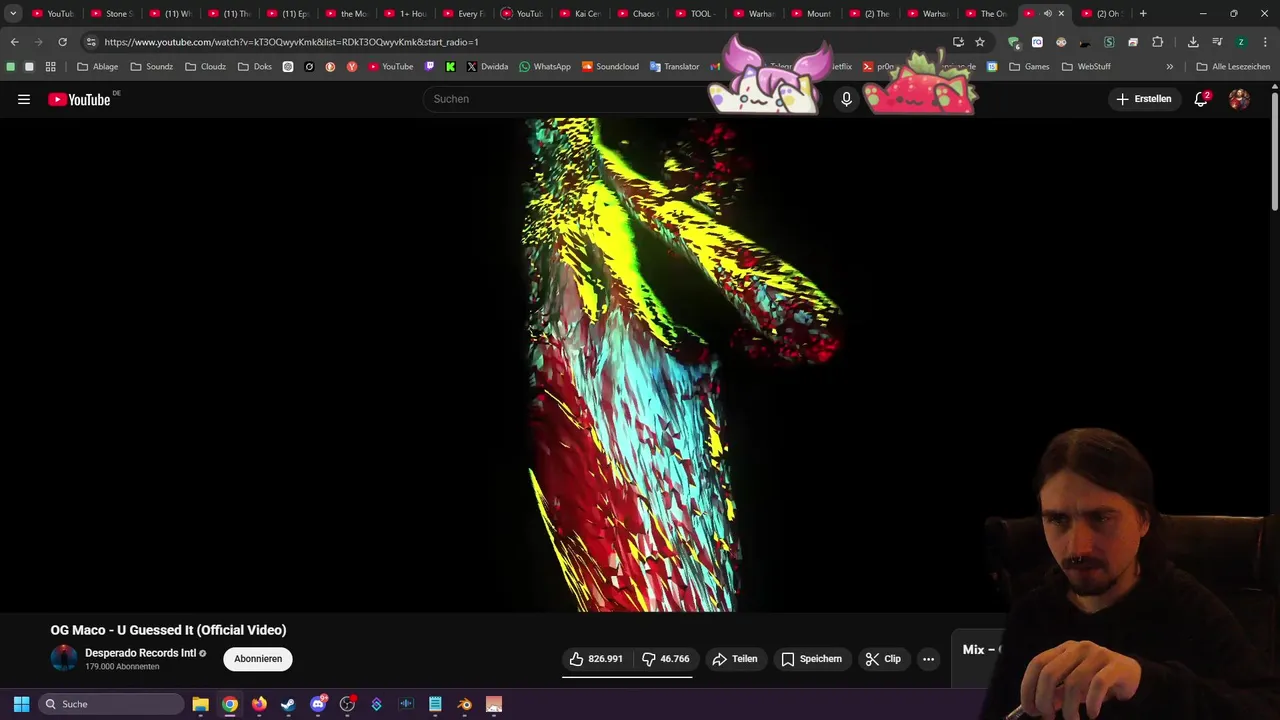Switch to the Kai Cen tab
The height and width of the screenshot is (720, 1280).
pos(578,14)
